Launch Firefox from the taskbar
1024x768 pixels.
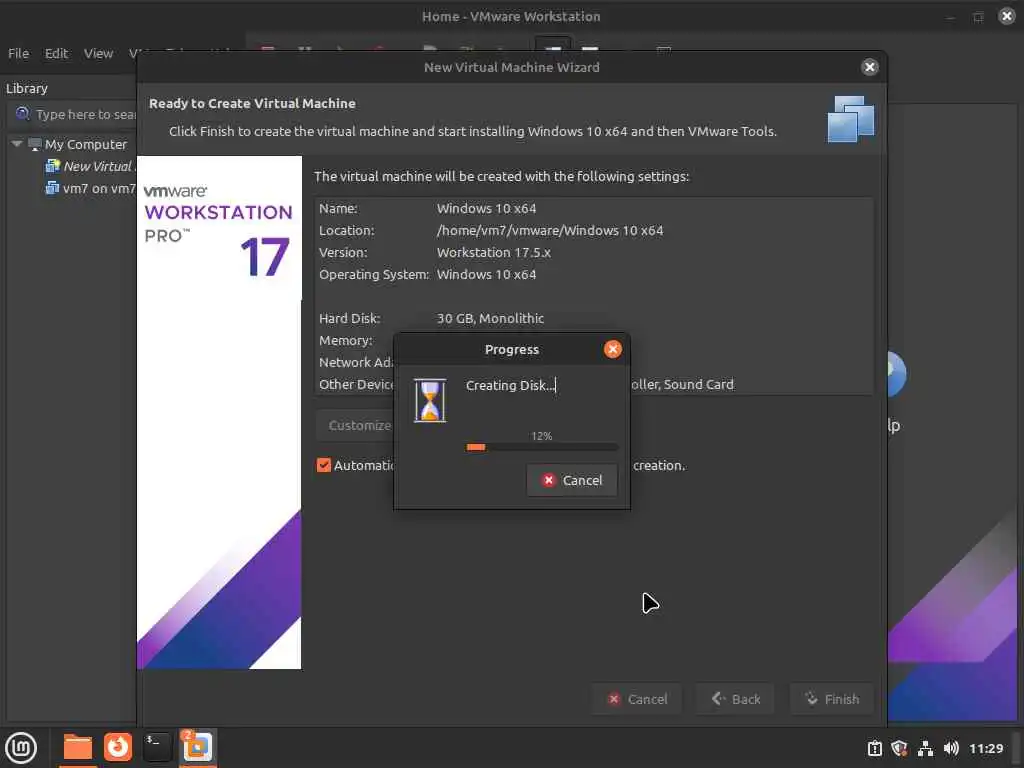(118, 747)
